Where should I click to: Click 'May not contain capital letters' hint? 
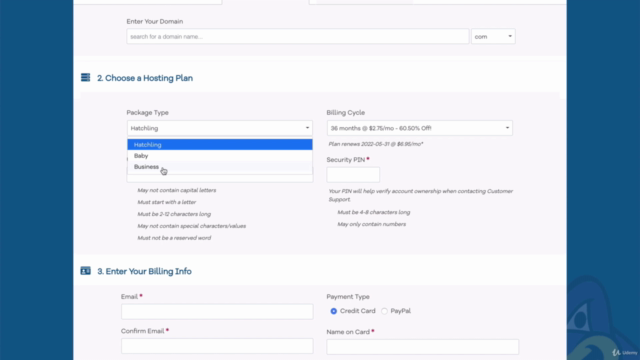pos(177,190)
